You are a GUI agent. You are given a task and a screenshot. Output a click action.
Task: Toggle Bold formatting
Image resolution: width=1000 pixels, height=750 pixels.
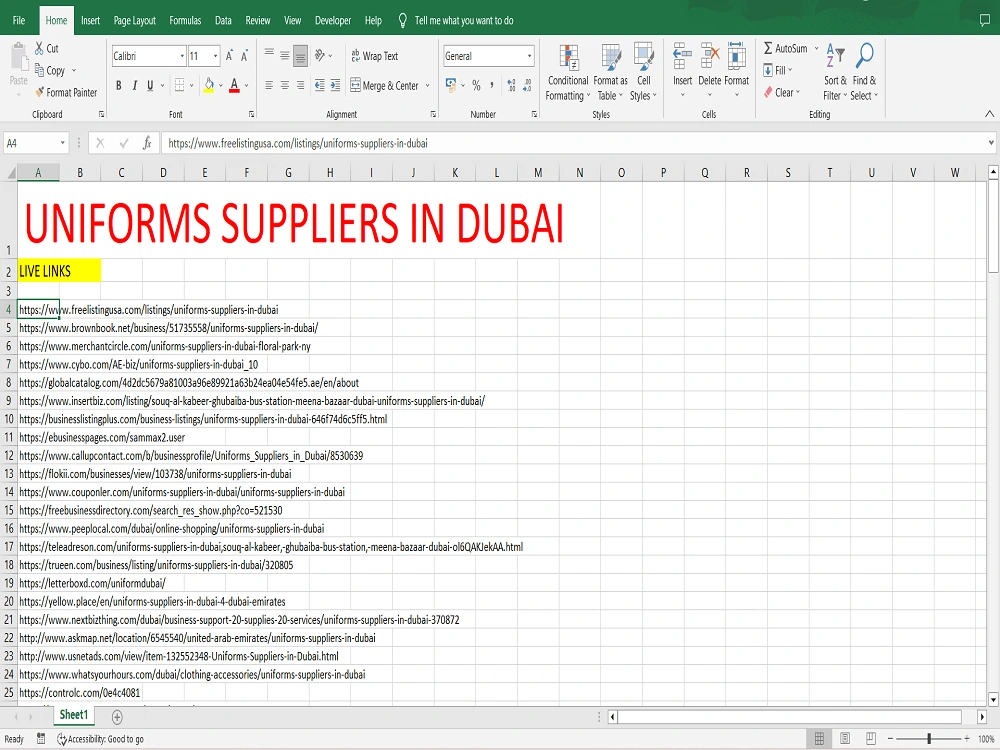pos(119,85)
